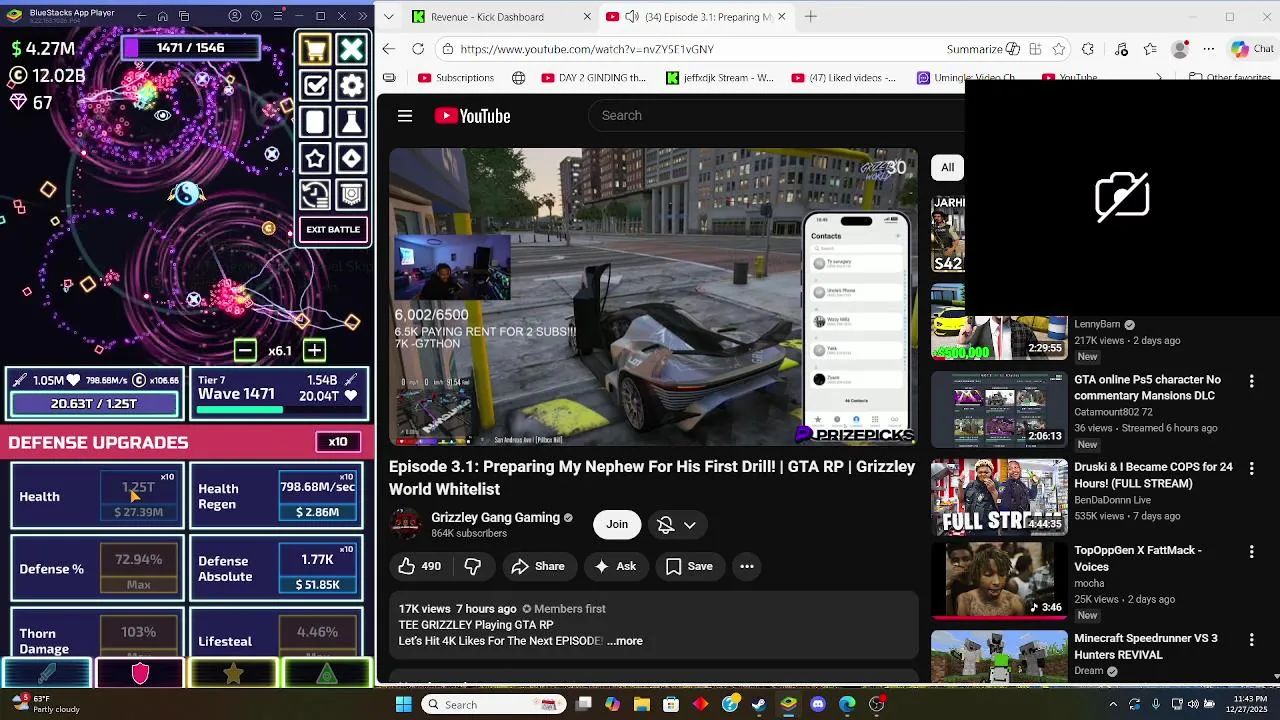Open options for GTA online Ps5 video
This screenshot has height=720, width=1280.
[1251, 381]
